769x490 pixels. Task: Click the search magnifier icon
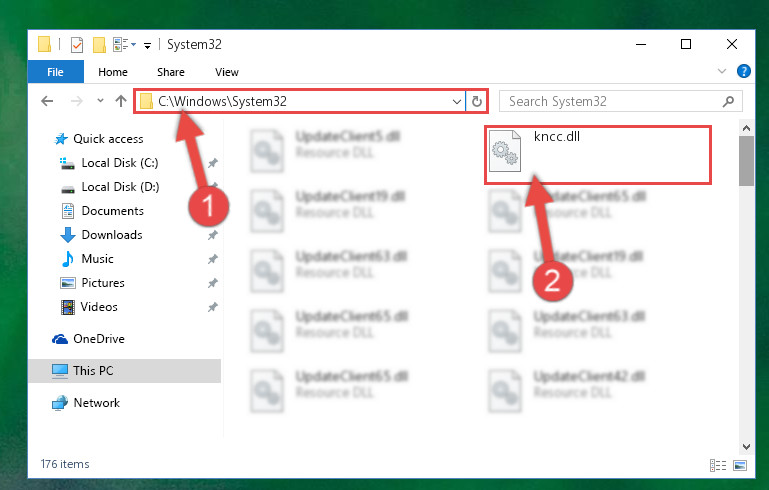(x=728, y=102)
